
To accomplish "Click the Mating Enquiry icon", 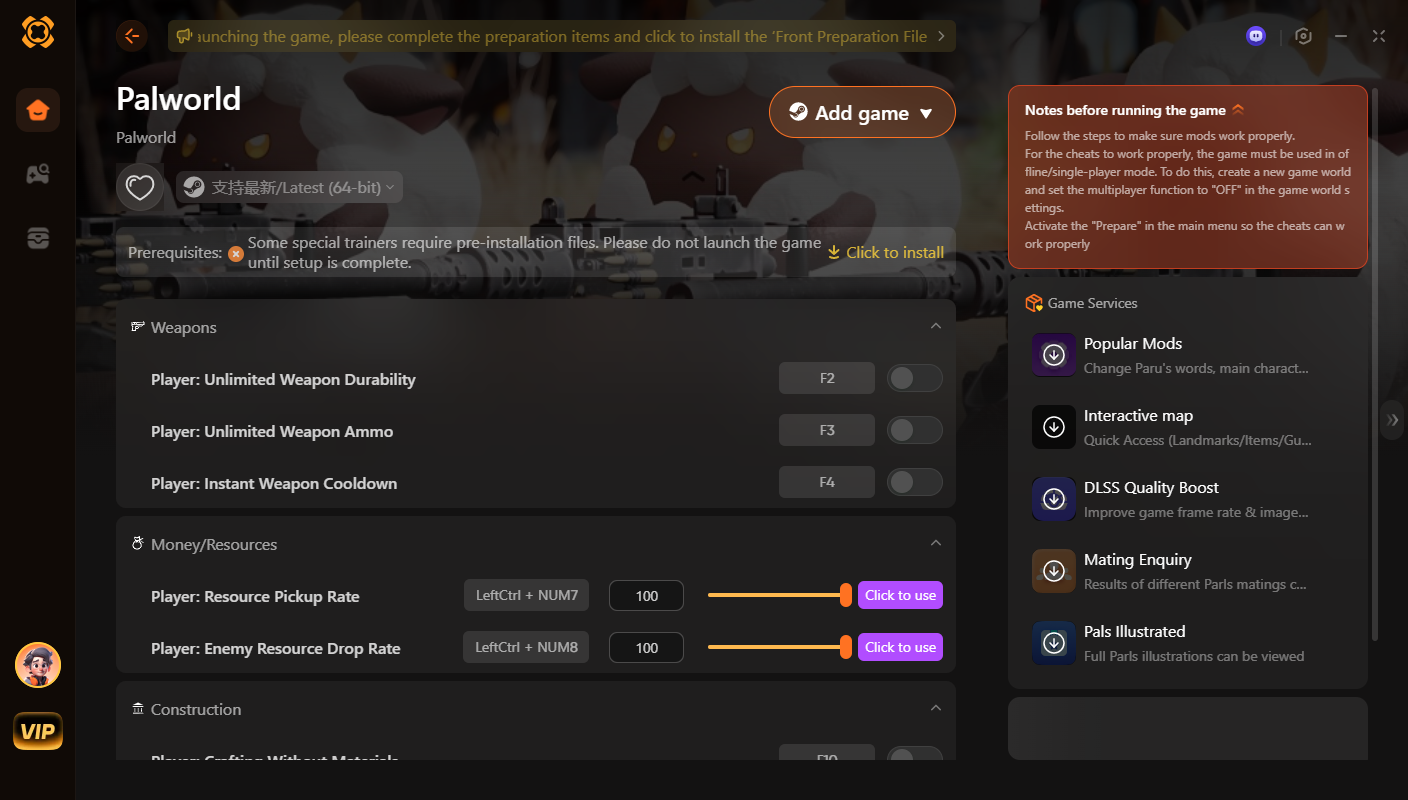I will (x=1053, y=571).
